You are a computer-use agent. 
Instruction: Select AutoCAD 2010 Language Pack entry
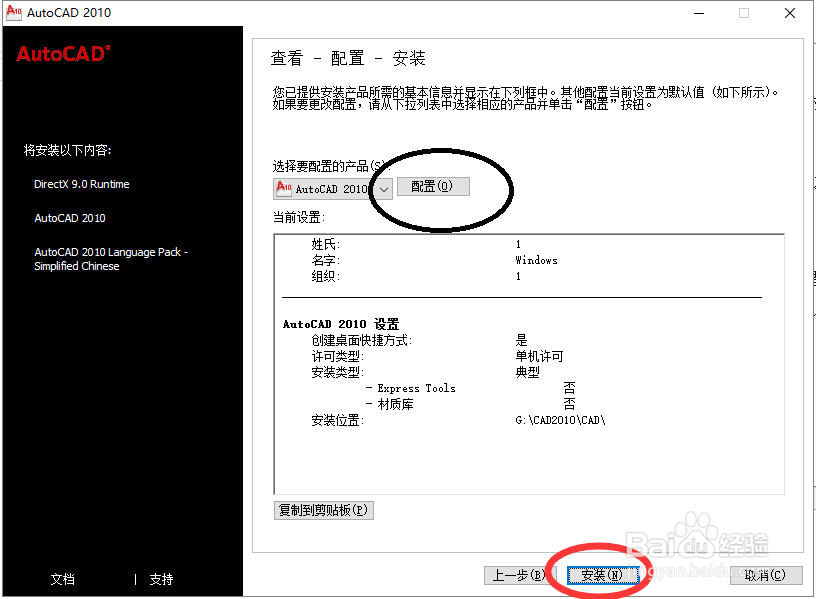(111, 259)
